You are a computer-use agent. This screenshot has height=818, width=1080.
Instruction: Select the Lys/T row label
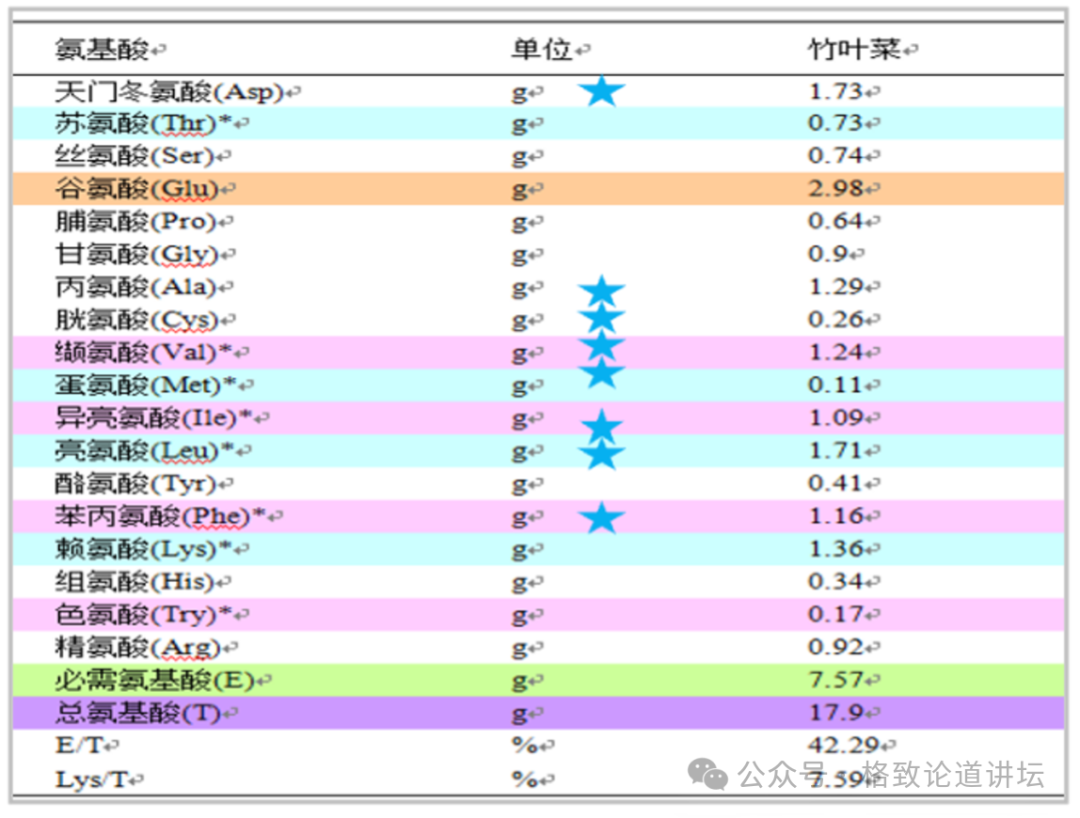91,779
